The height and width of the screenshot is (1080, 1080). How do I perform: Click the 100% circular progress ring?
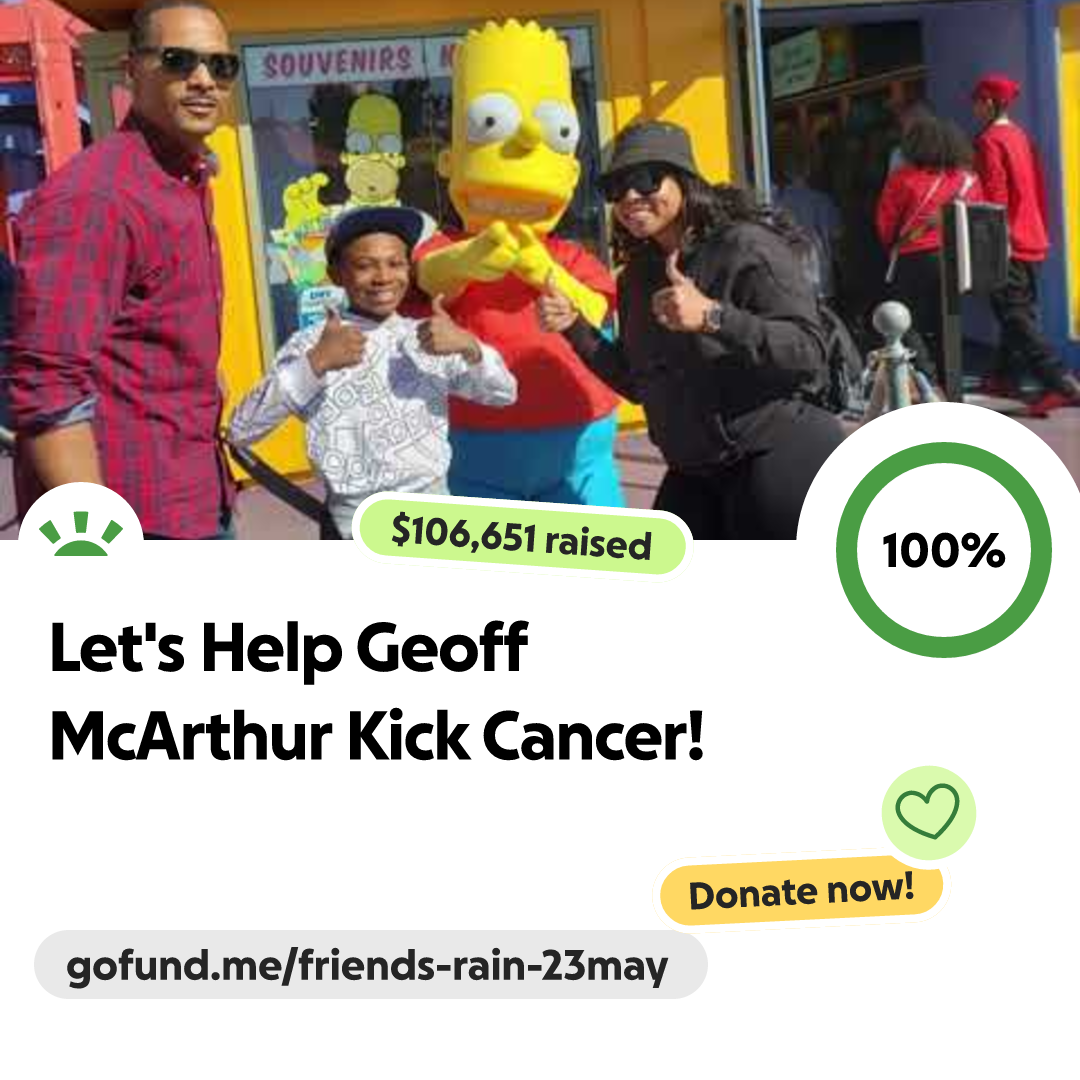[944, 550]
